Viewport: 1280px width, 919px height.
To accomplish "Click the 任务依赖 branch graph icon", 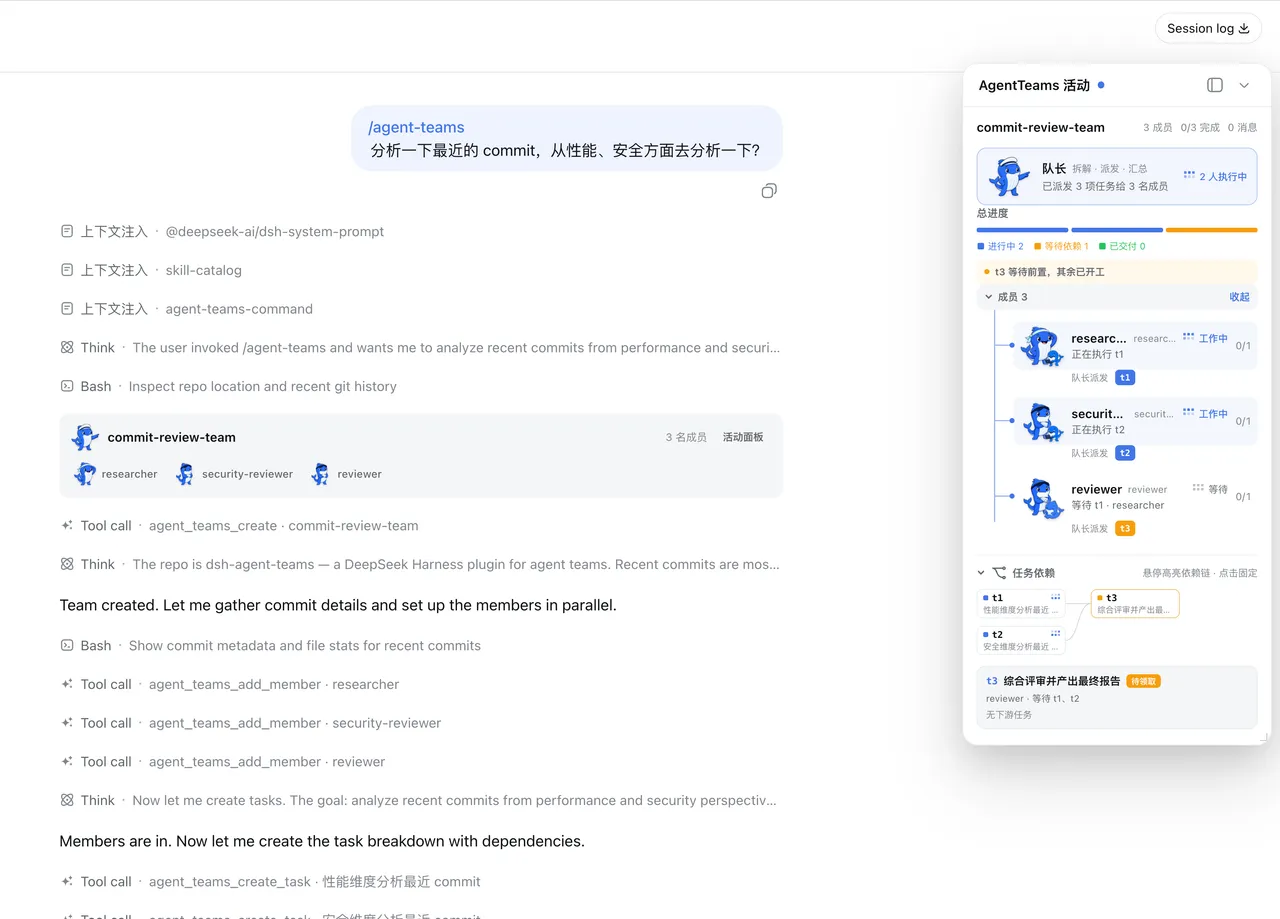I will pyautogui.click(x=999, y=573).
